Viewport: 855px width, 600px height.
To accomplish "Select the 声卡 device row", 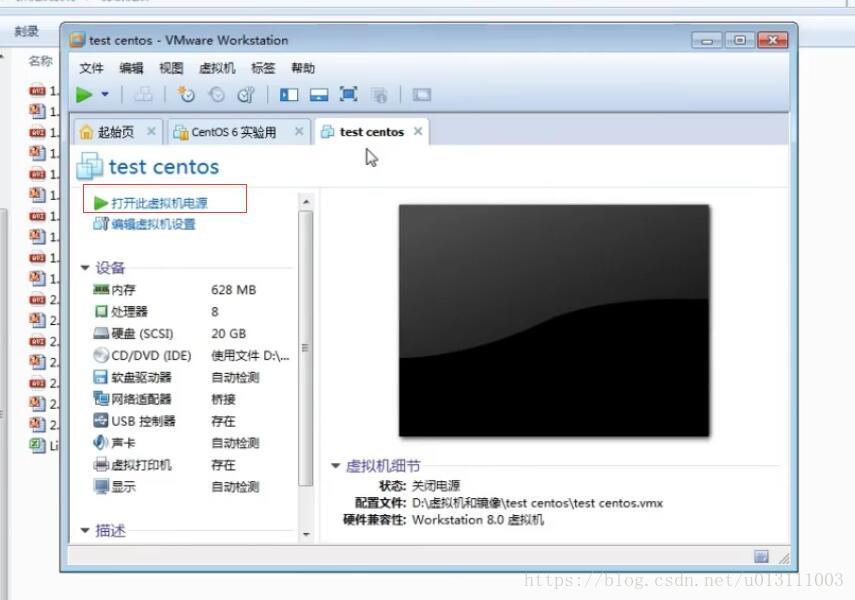I will [191, 443].
